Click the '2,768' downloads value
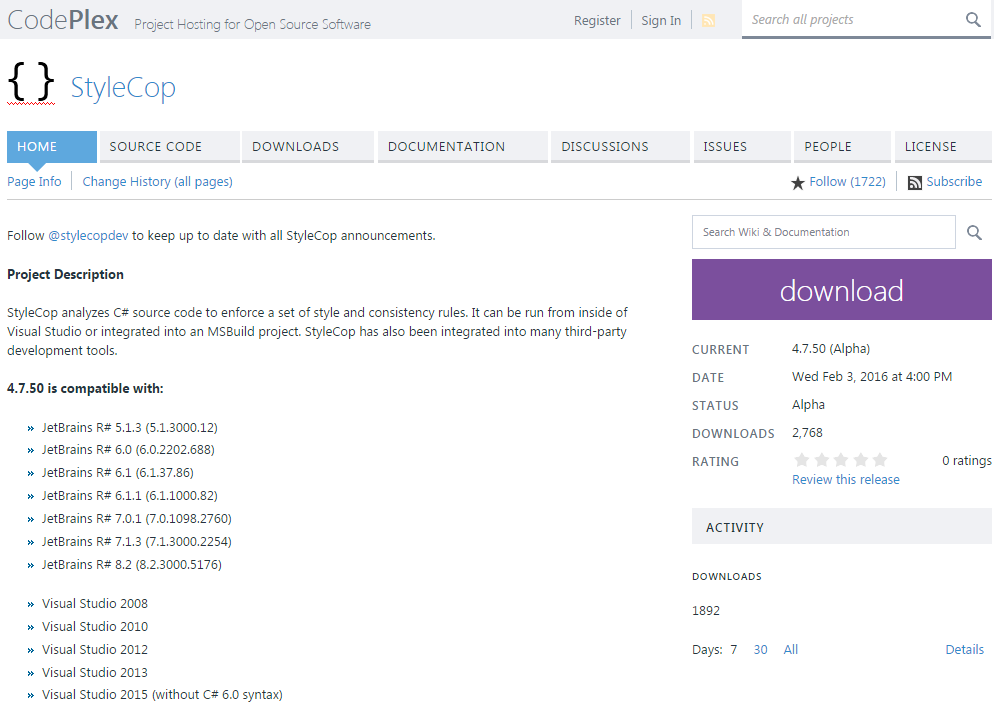Viewport: 994px width, 707px height. [807, 432]
